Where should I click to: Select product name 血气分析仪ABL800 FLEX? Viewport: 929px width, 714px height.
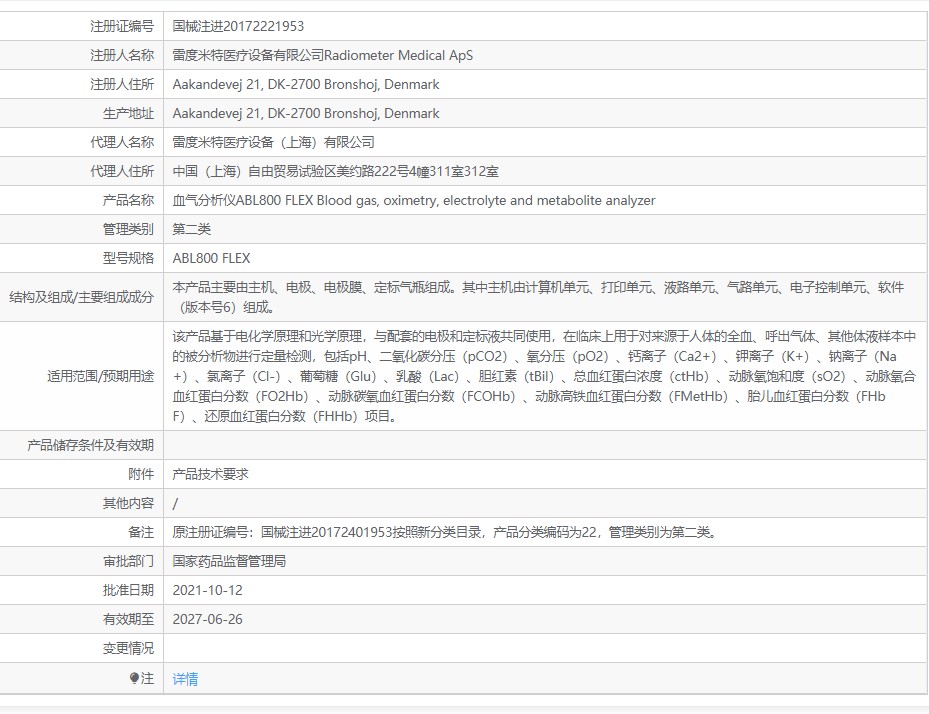[x=243, y=200]
